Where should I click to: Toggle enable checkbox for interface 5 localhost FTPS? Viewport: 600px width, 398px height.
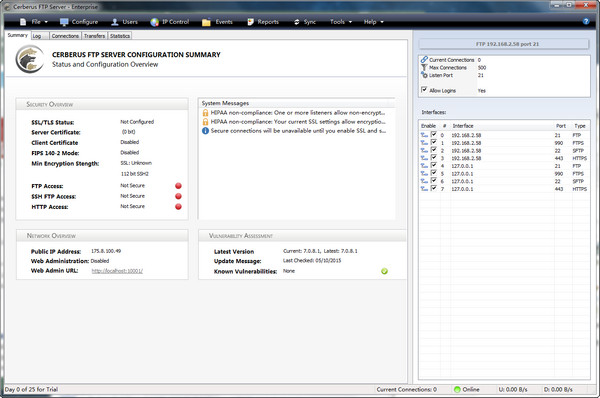[434, 173]
